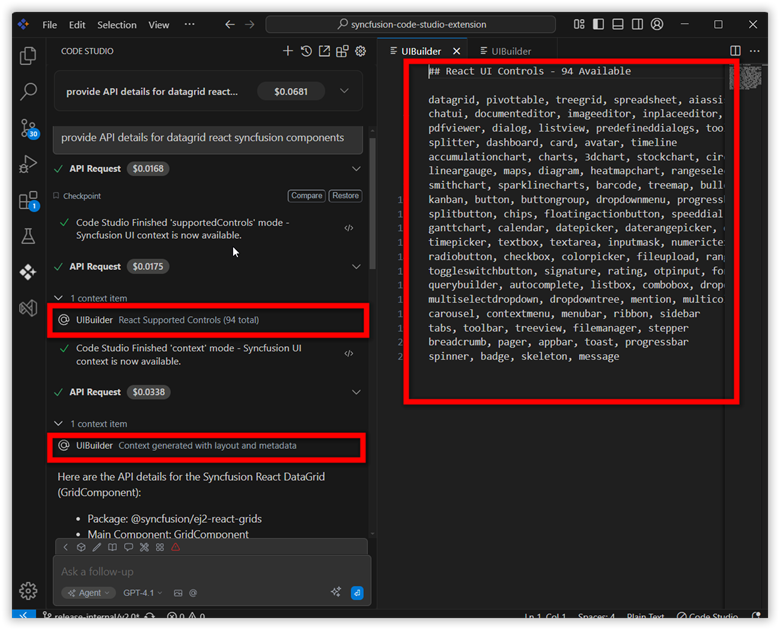
Task: Open the Extensions view in activity bar
Action: tap(28, 201)
